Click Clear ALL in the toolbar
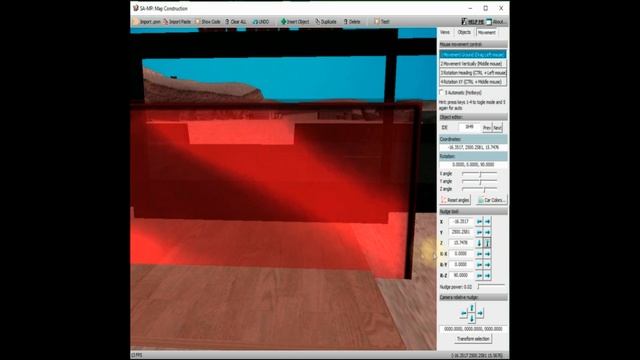The height and width of the screenshot is (360, 640). click(x=236, y=22)
